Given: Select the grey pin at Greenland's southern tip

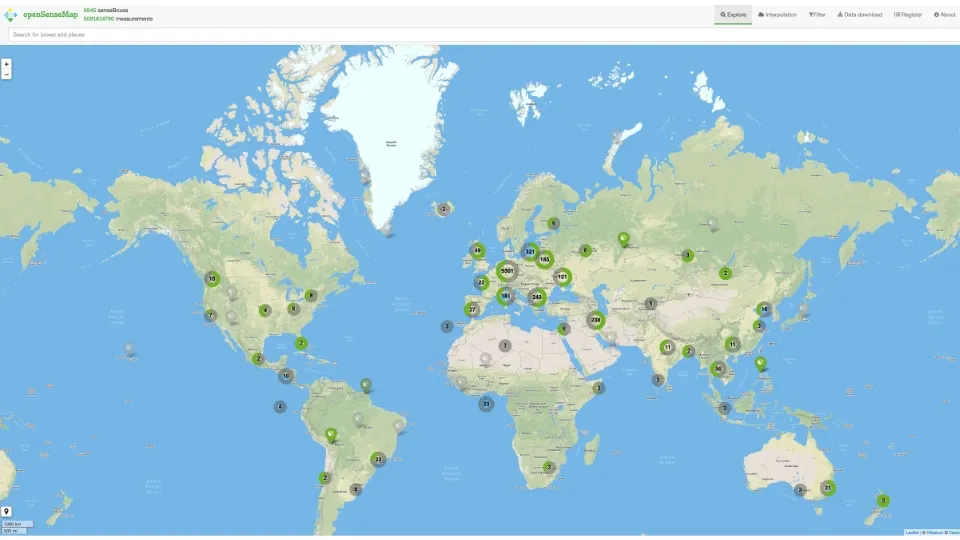Looking at the screenshot, I should (387, 230).
